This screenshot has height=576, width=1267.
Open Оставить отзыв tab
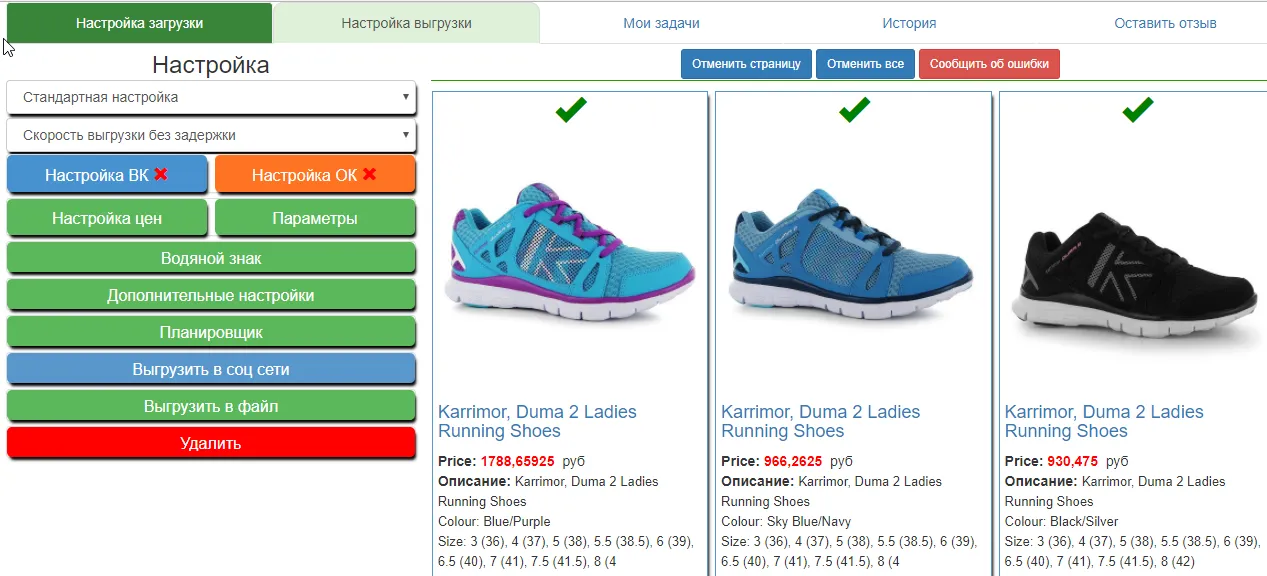pos(1165,23)
